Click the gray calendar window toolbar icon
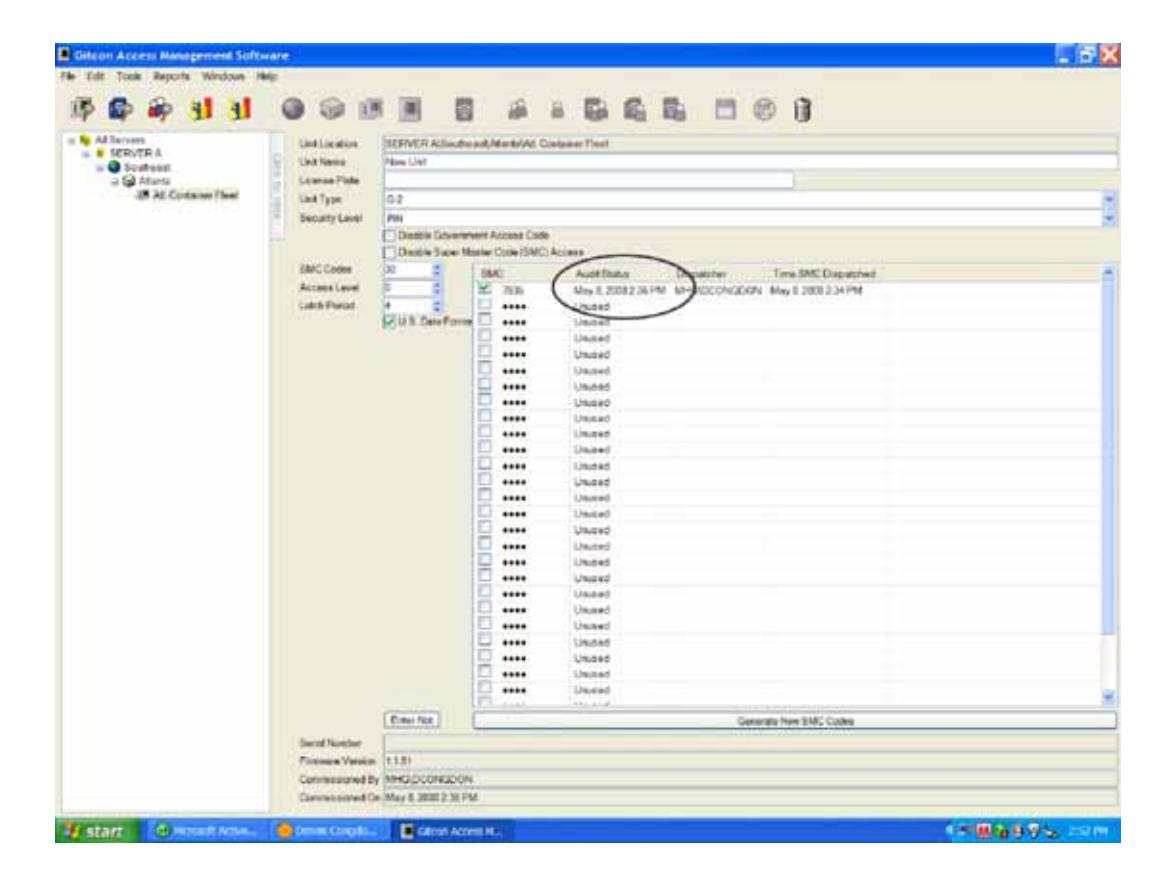 point(725,109)
